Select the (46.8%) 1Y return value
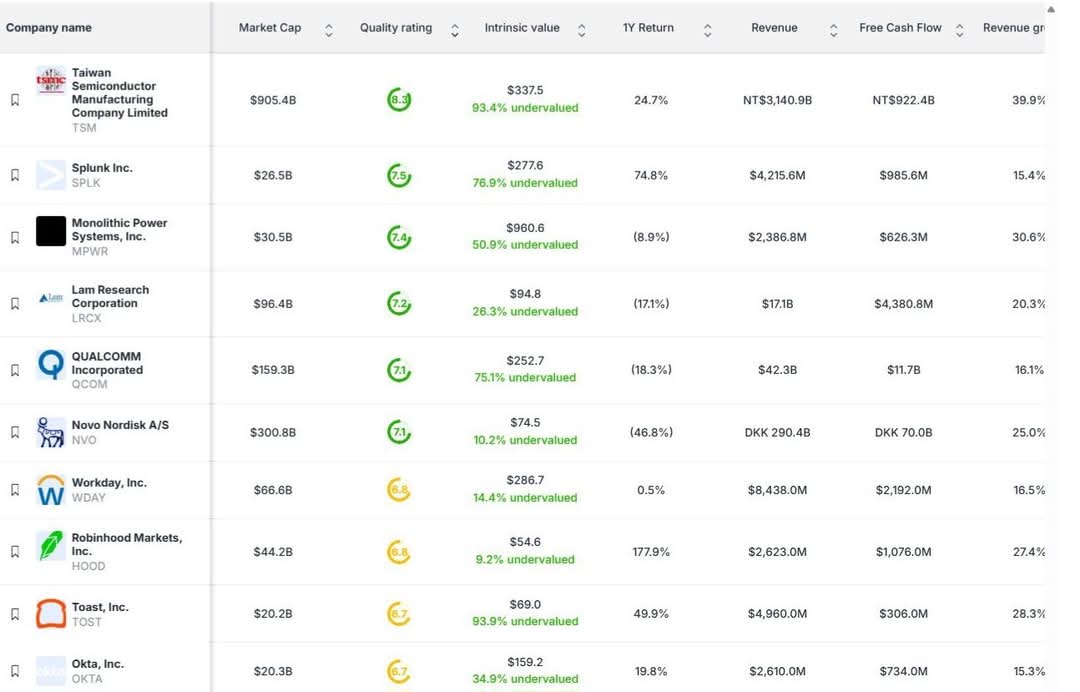Image resolution: width=1080 pixels, height=692 pixels. (651, 432)
